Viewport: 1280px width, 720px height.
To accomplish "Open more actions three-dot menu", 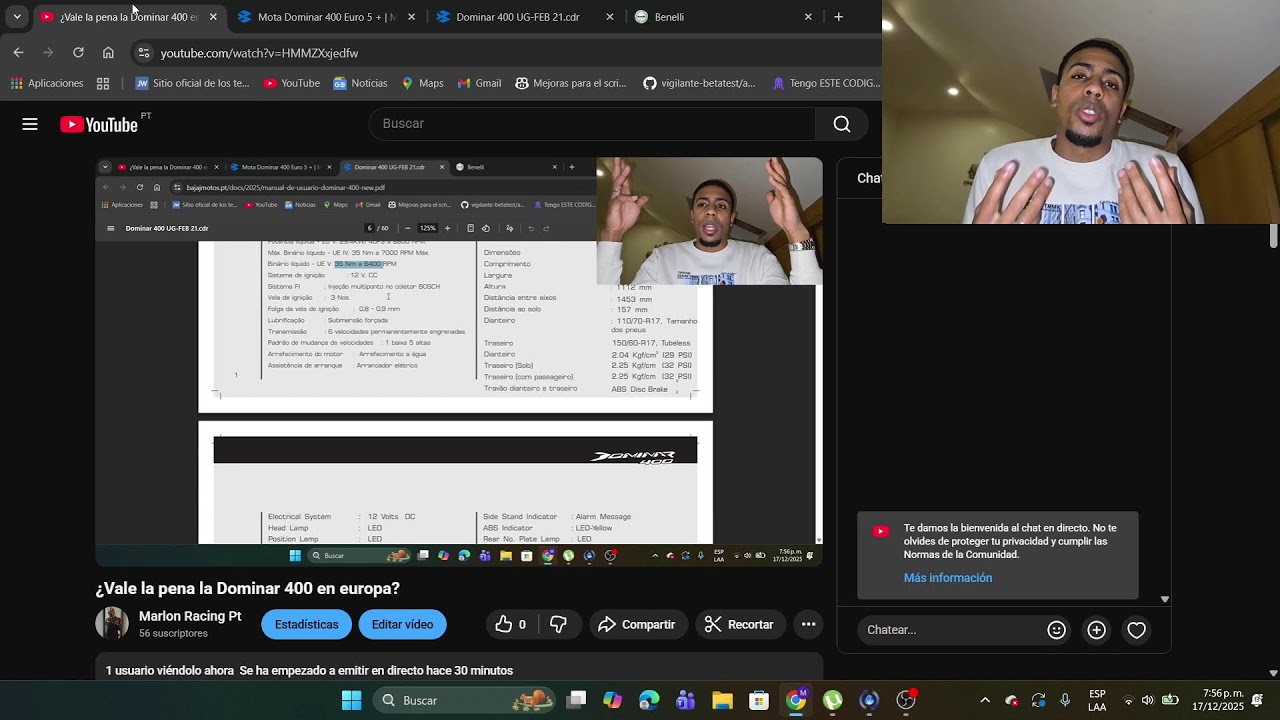I will coord(808,624).
